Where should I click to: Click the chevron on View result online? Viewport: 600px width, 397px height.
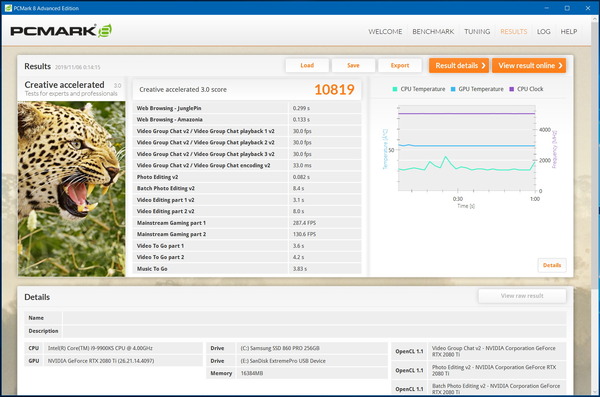click(560, 65)
